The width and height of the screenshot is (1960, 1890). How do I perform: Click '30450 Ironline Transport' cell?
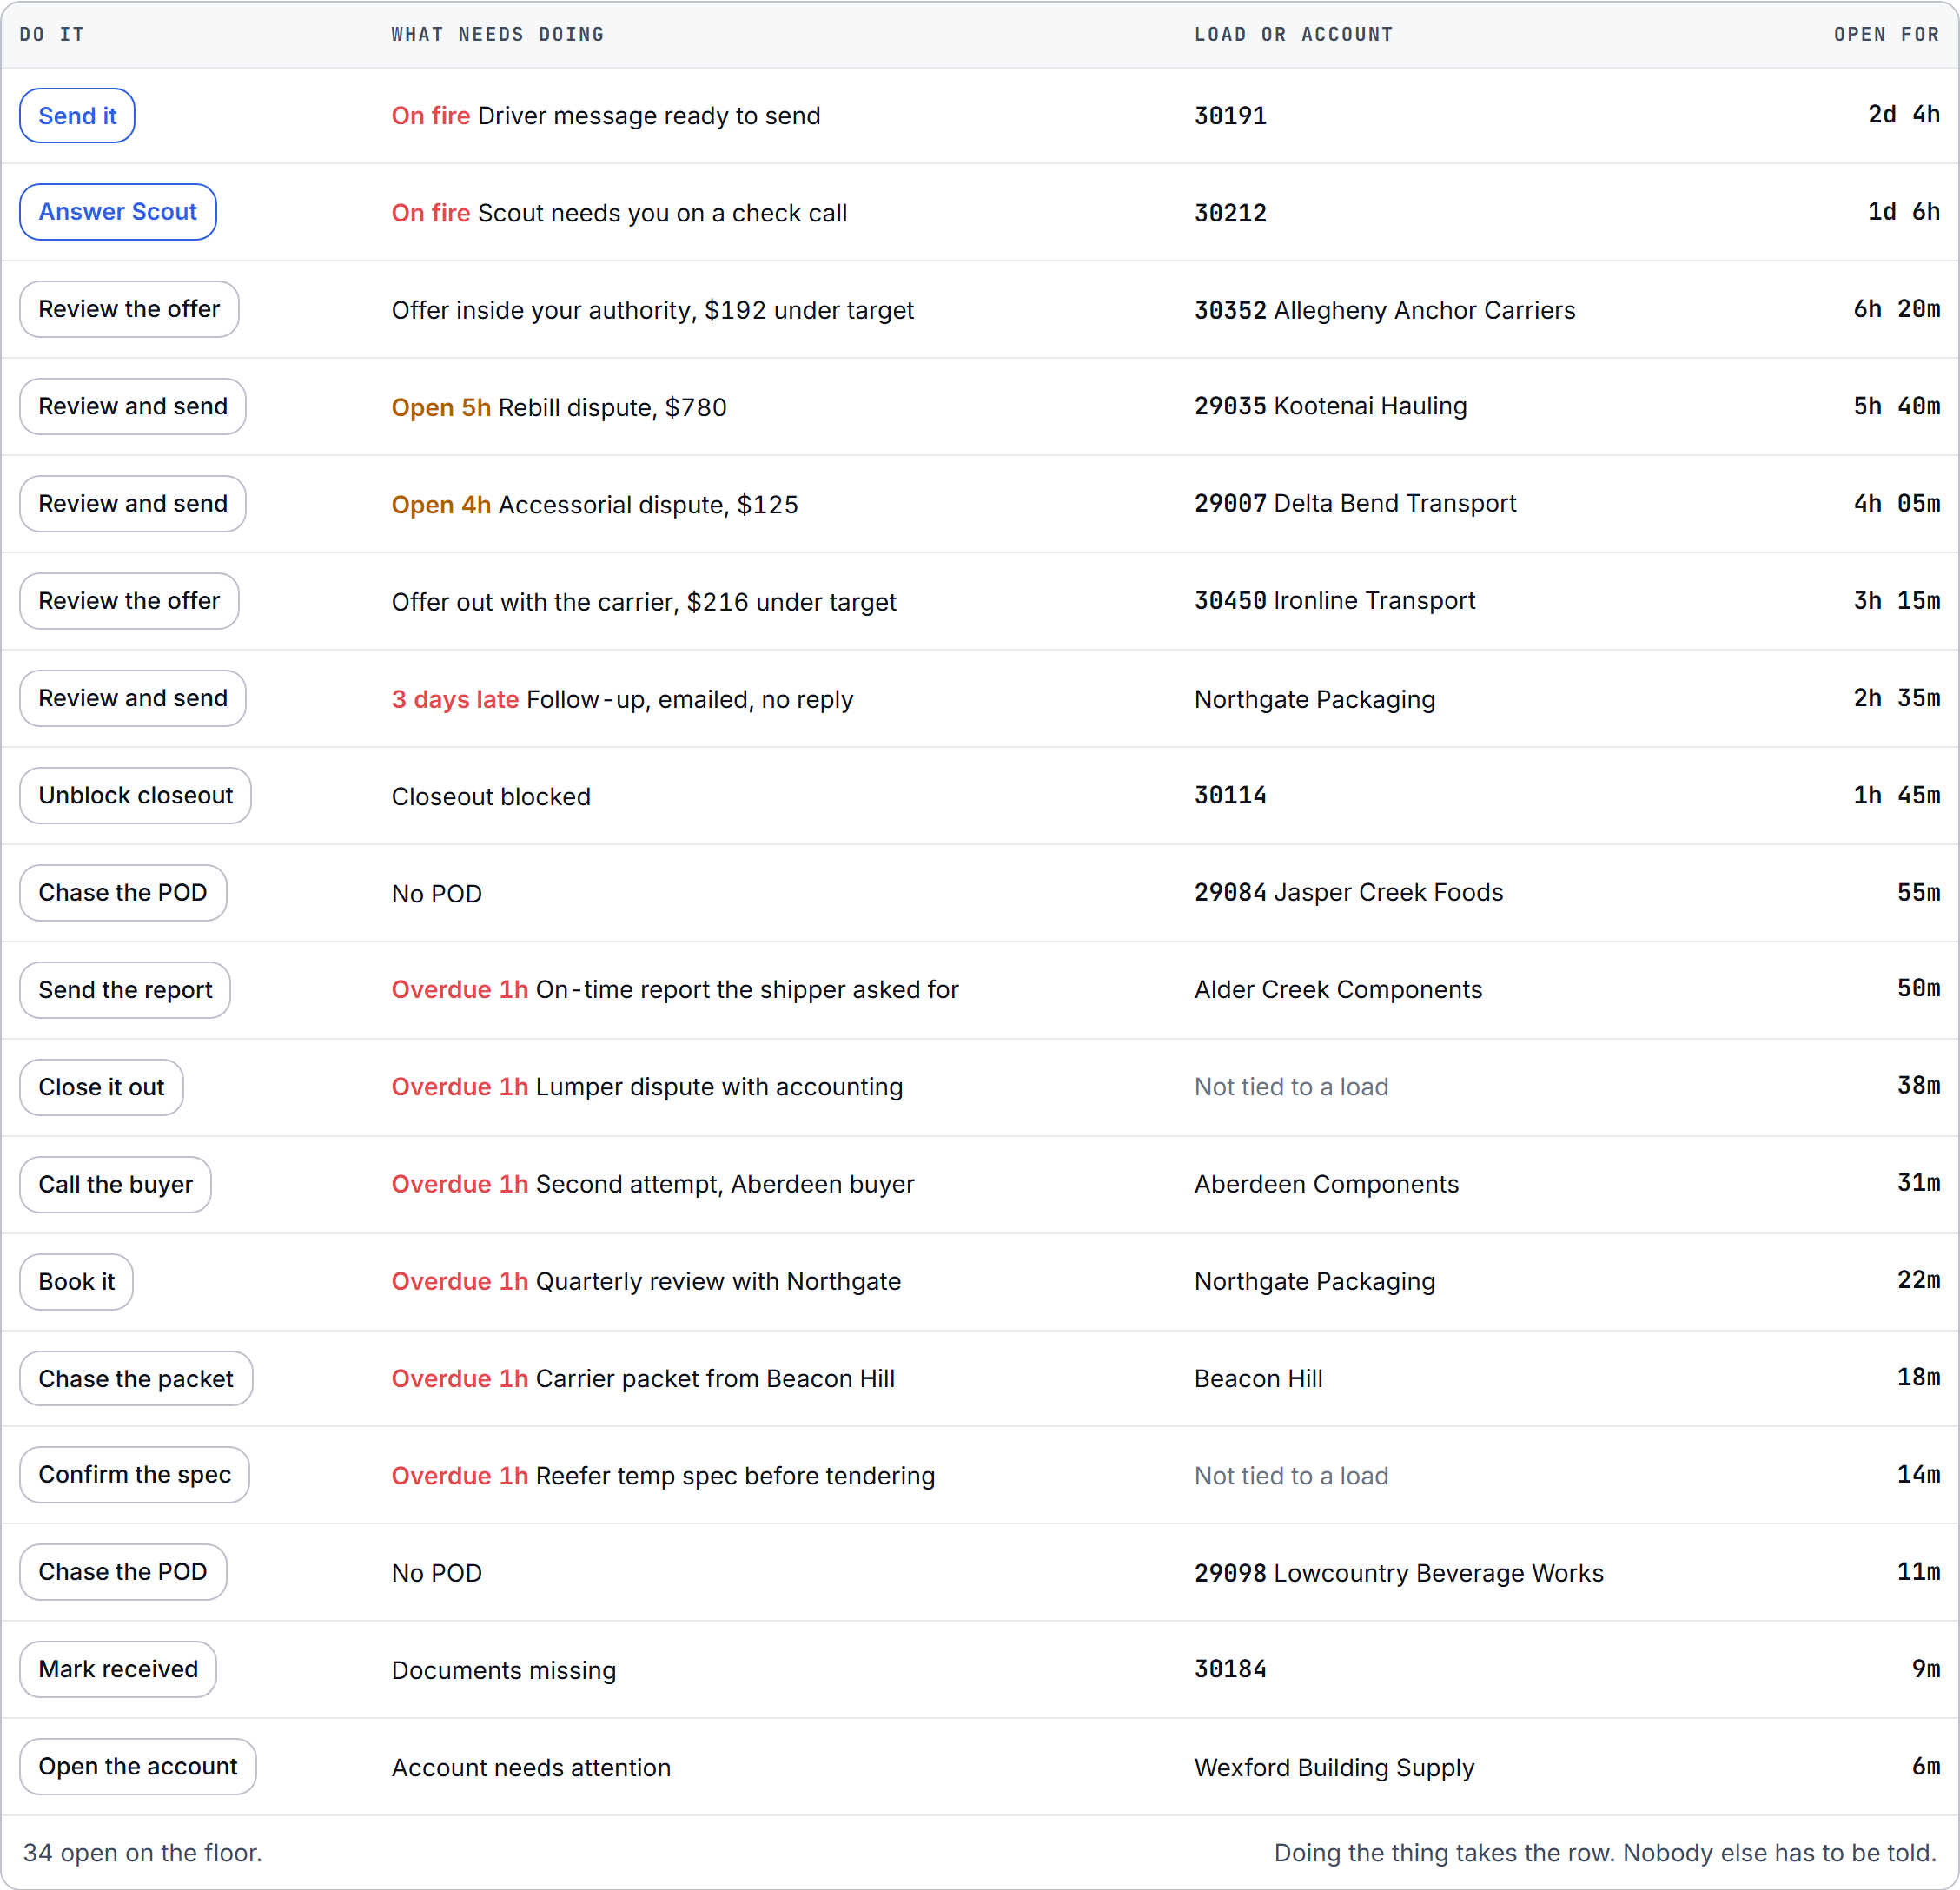coord(1335,601)
